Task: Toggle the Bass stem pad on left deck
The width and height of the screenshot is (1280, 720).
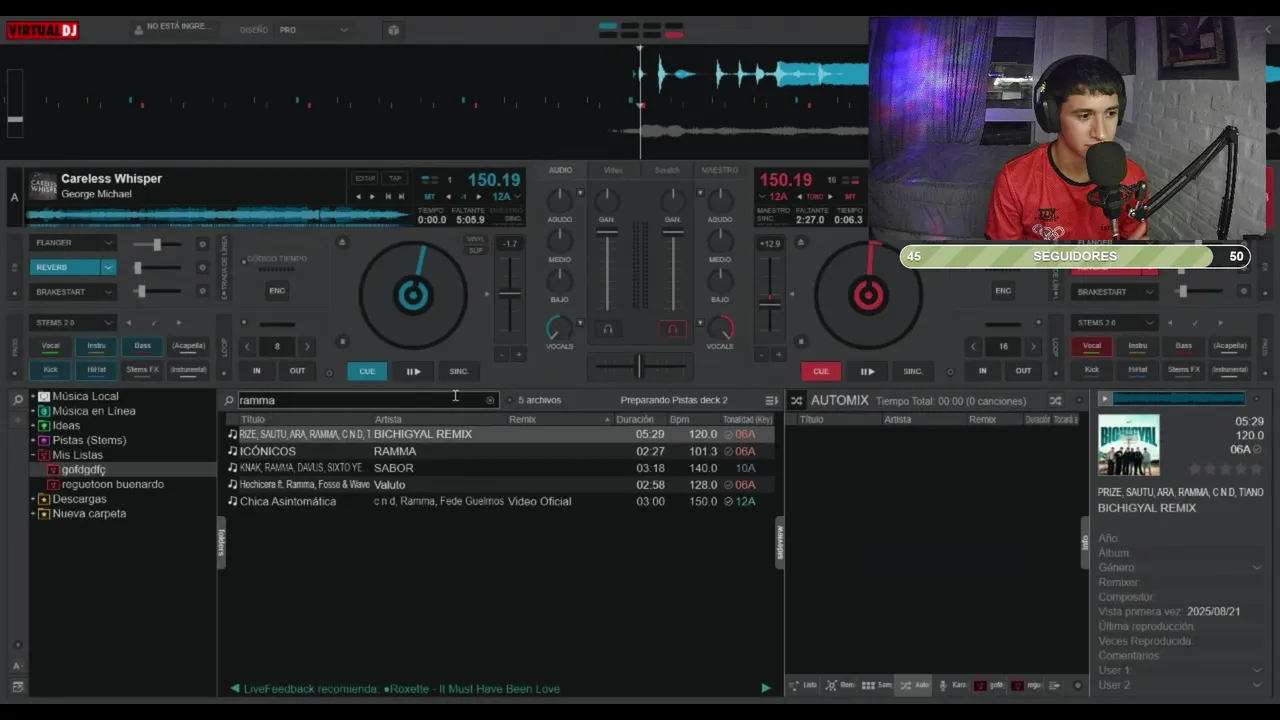Action: click(142, 346)
